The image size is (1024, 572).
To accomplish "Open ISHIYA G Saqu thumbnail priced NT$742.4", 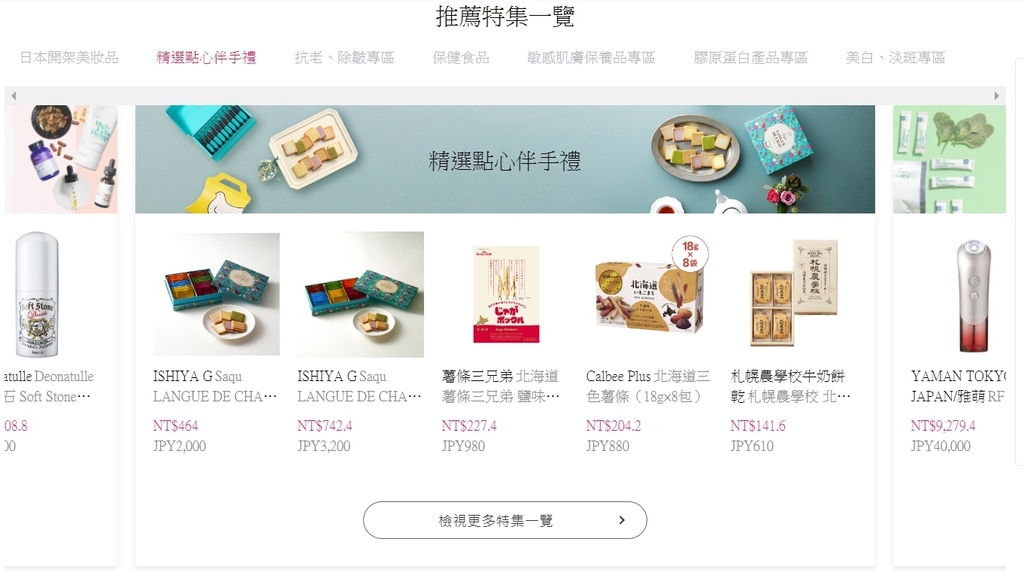I will click(360, 294).
